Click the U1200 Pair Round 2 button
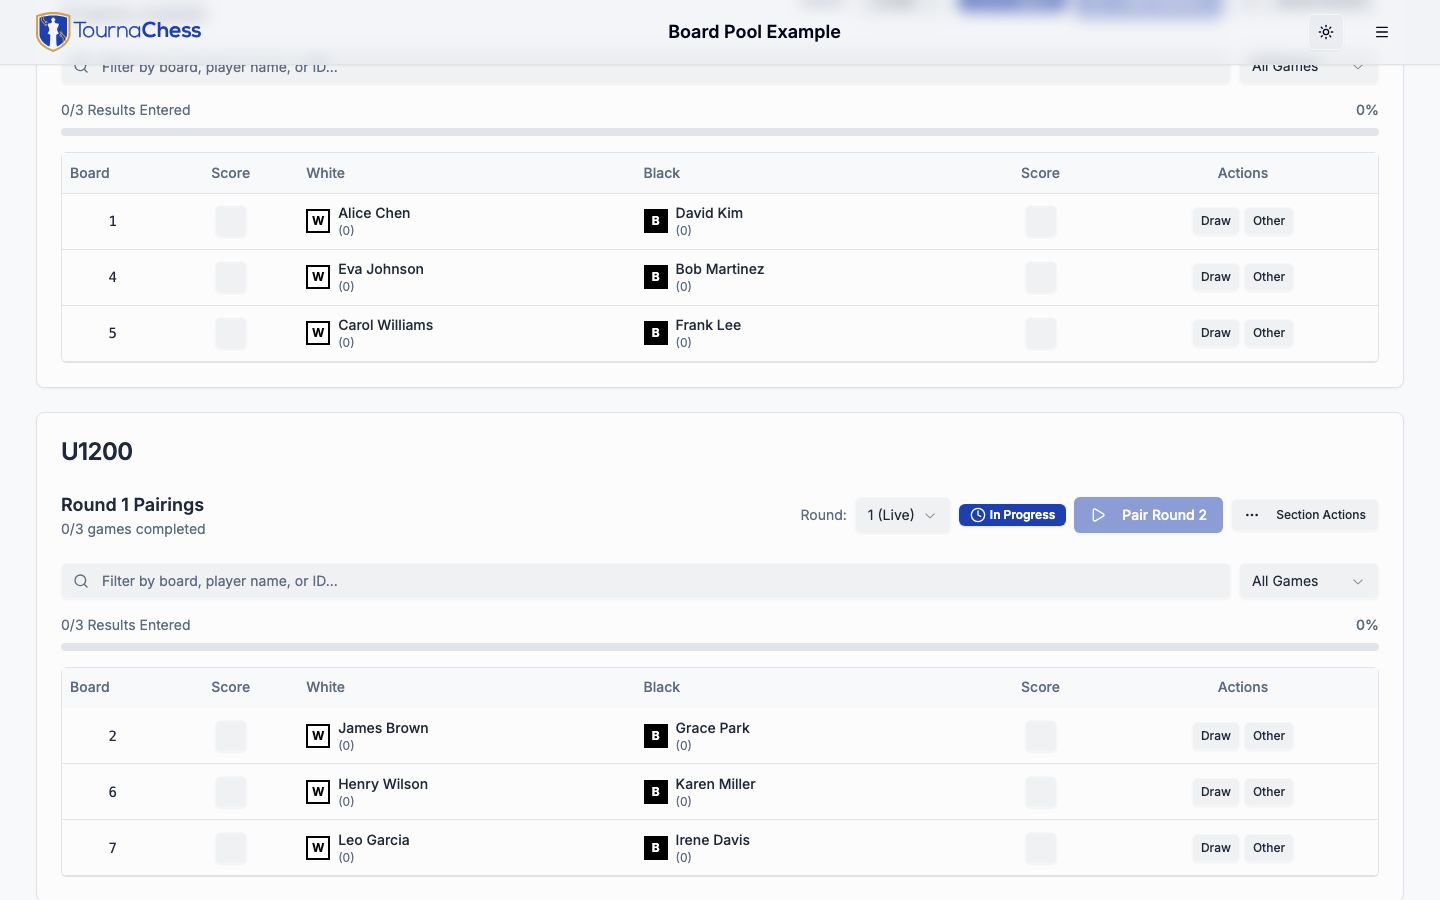This screenshot has height=900, width=1440. (x=1148, y=515)
